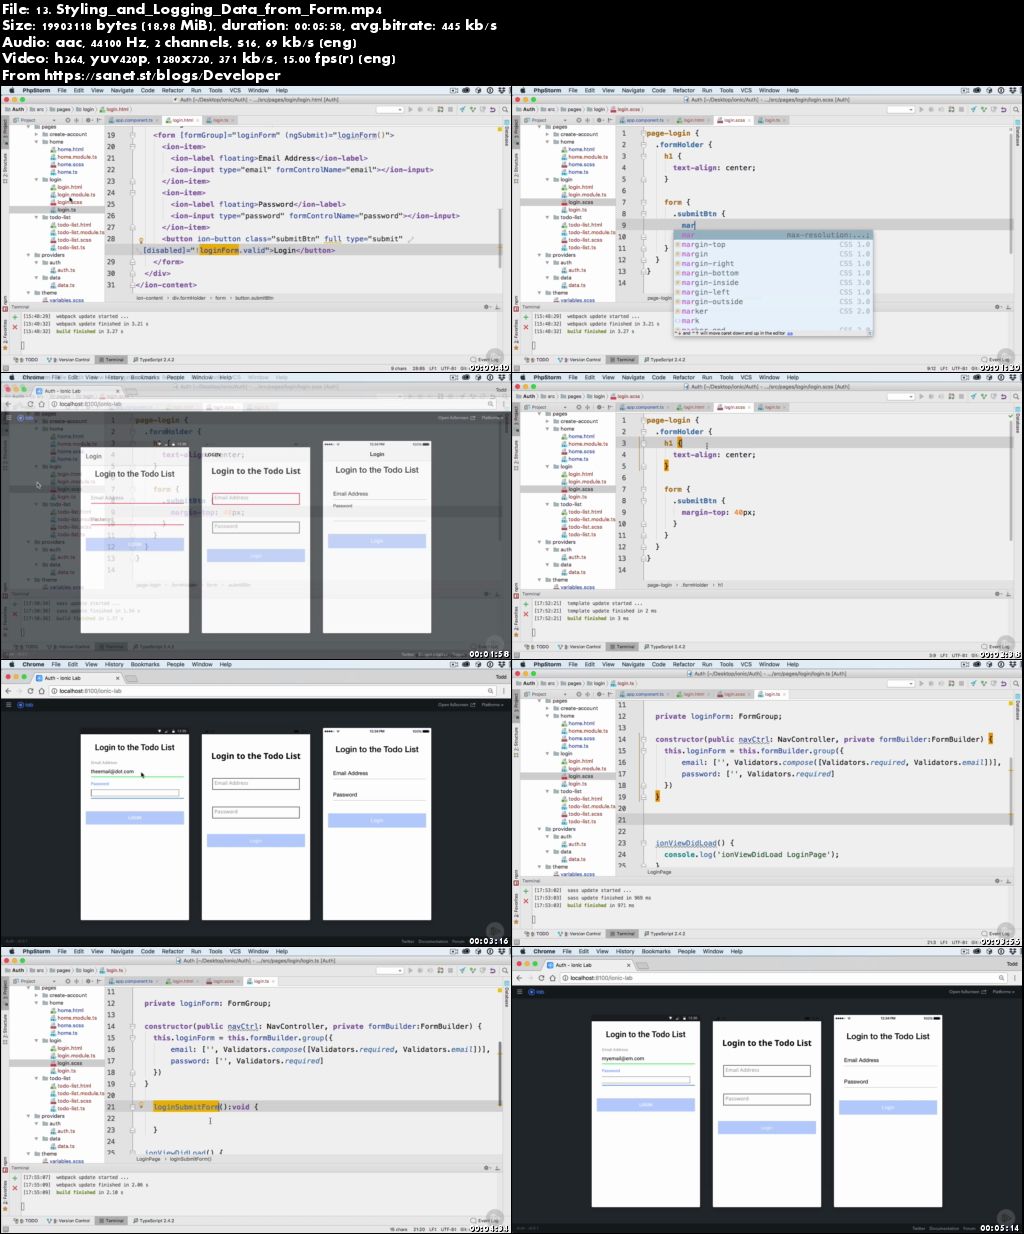Screen dimensions: 1024x1234
Task: Open the run configuration dropdown, 00:00:40 frame
Action: click(x=388, y=109)
